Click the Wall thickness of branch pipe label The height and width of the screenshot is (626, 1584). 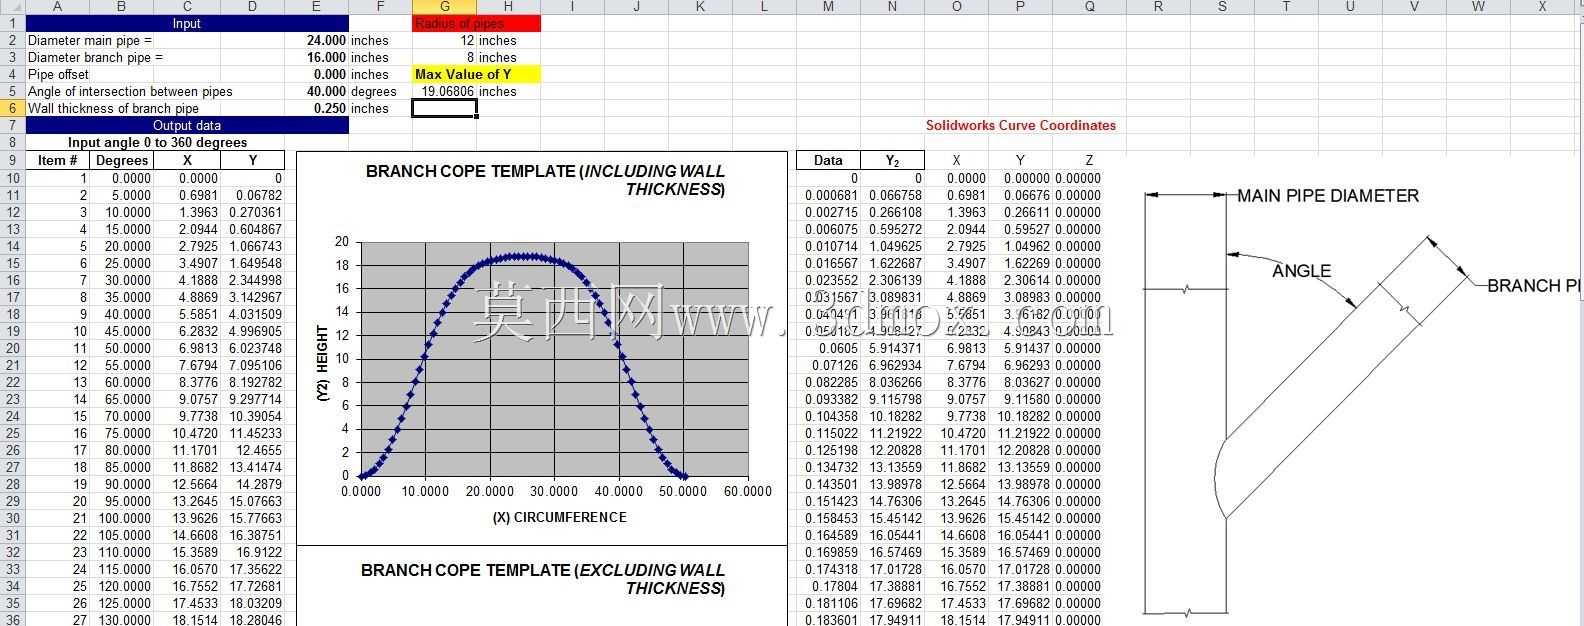pyautogui.click(x=113, y=109)
